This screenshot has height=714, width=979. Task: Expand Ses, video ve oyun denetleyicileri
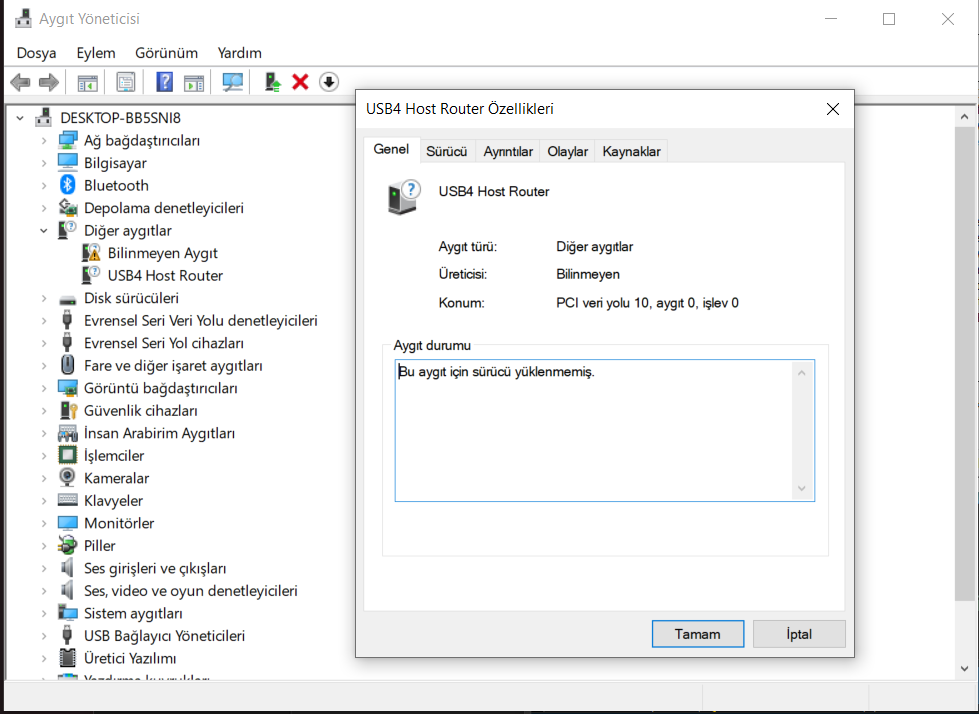click(44, 590)
